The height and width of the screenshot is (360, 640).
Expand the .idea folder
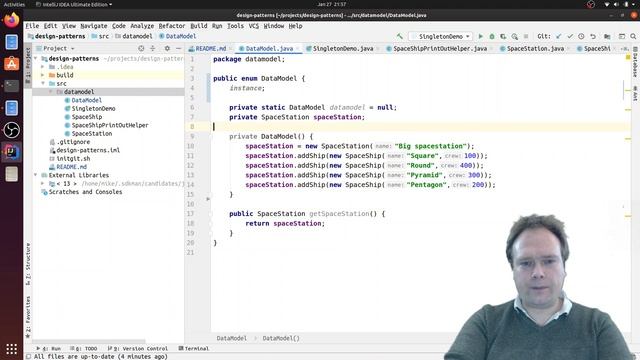(x=42, y=67)
